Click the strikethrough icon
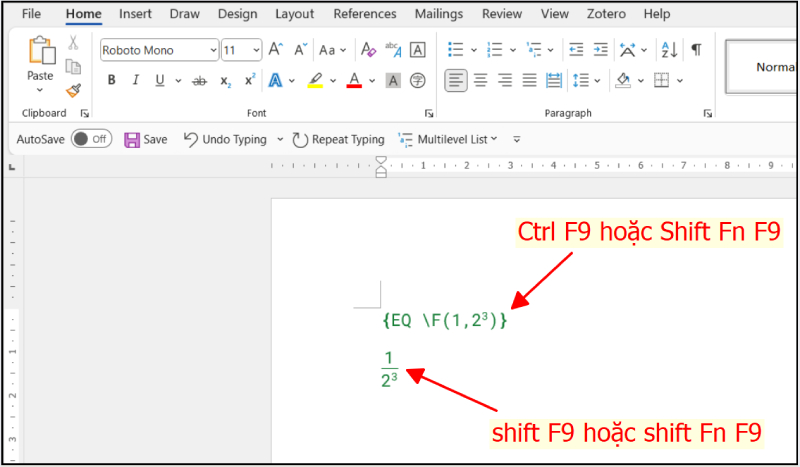The image size is (800, 467). 198,80
